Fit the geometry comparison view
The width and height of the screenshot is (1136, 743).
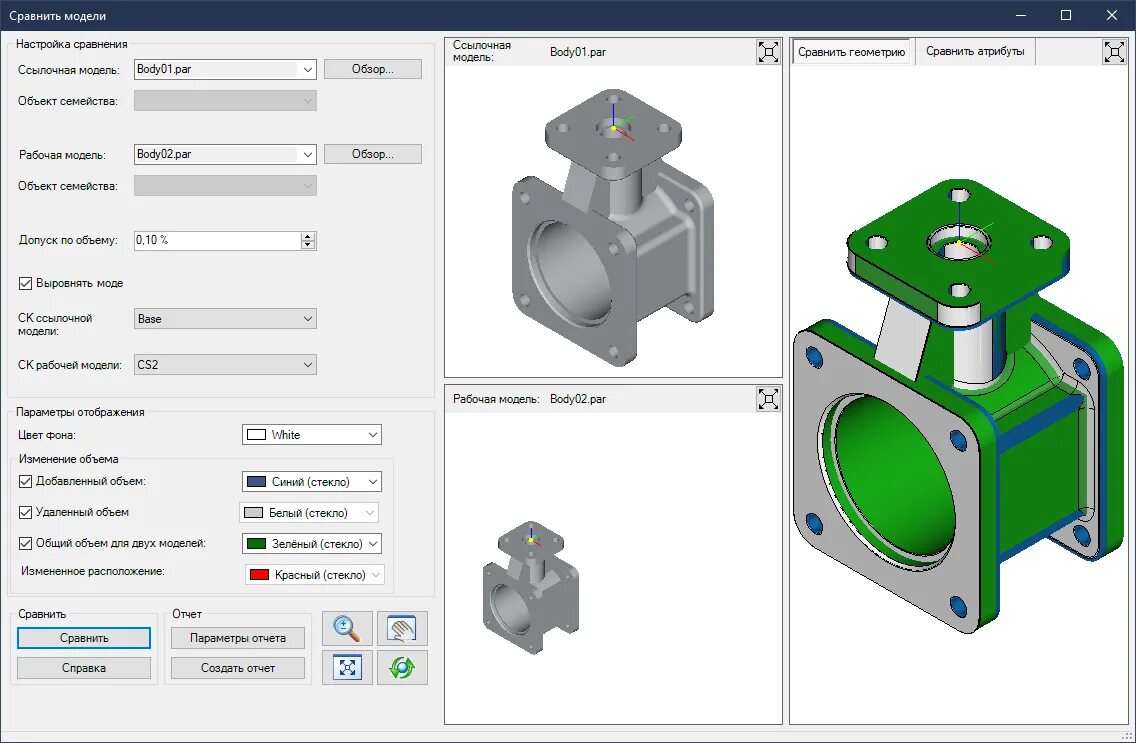click(x=1114, y=52)
